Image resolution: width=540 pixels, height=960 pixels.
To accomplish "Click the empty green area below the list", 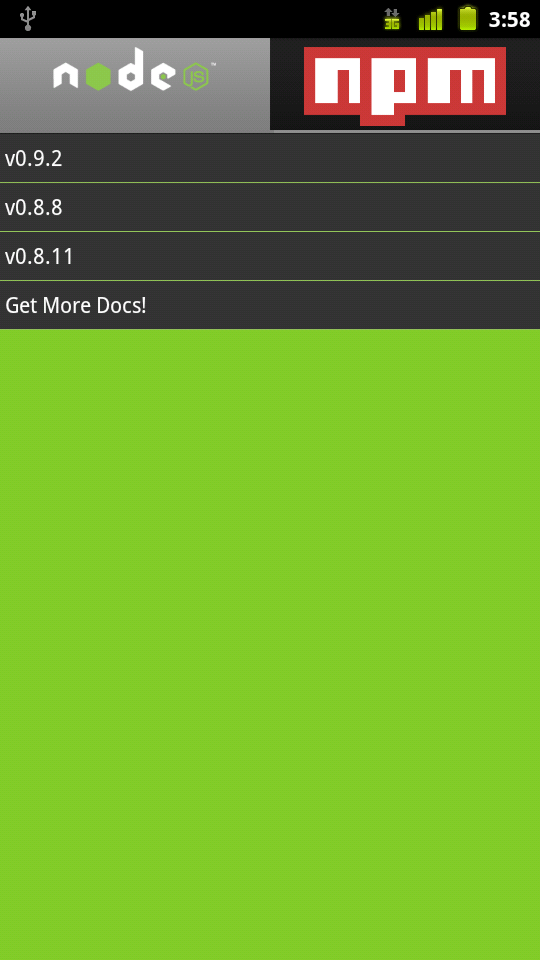I will (x=270, y=644).
